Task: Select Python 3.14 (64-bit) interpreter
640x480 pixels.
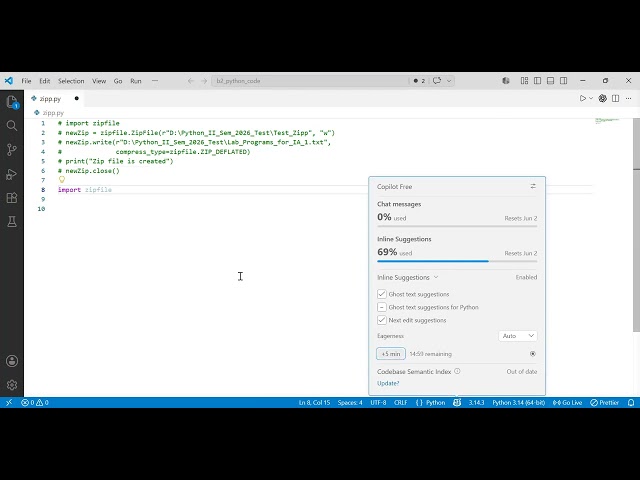Action: click(x=518, y=402)
